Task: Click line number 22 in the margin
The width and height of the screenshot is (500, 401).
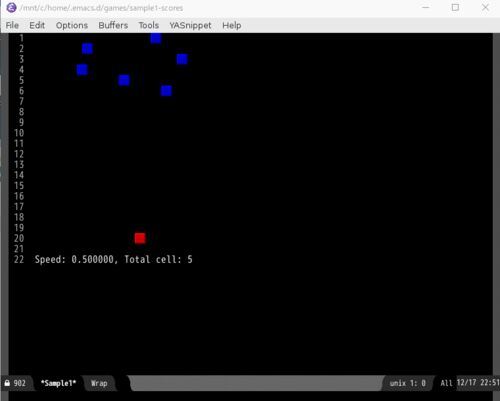Action: pyautogui.click(x=19, y=259)
